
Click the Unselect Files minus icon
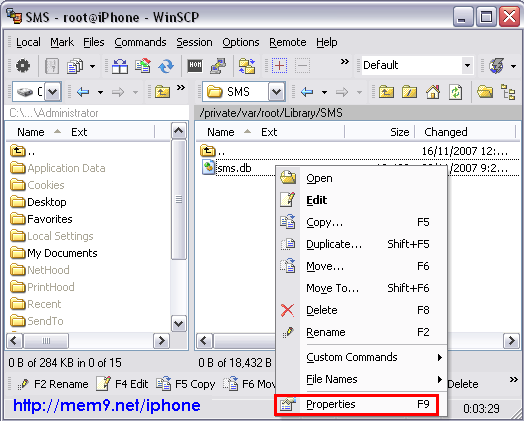click(x=302, y=65)
